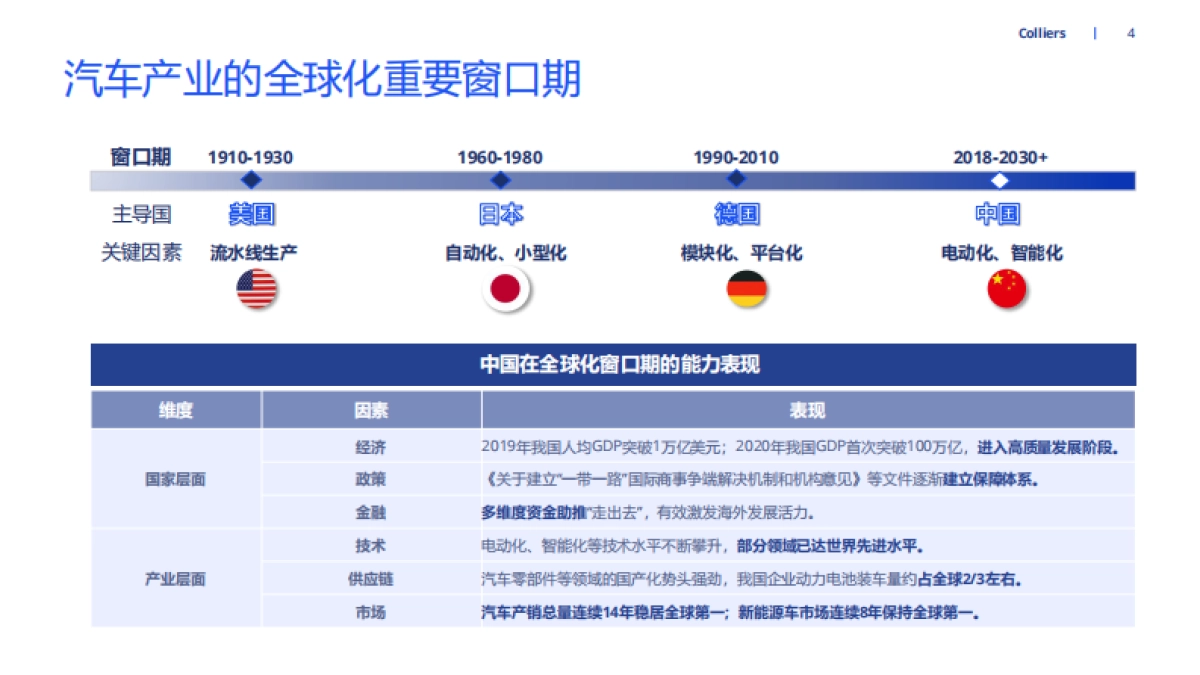The width and height of the screenshot is (1200, 675).
Task: Toggle the diamond marker for 1960-1980
Action: [x=500, y=180]
